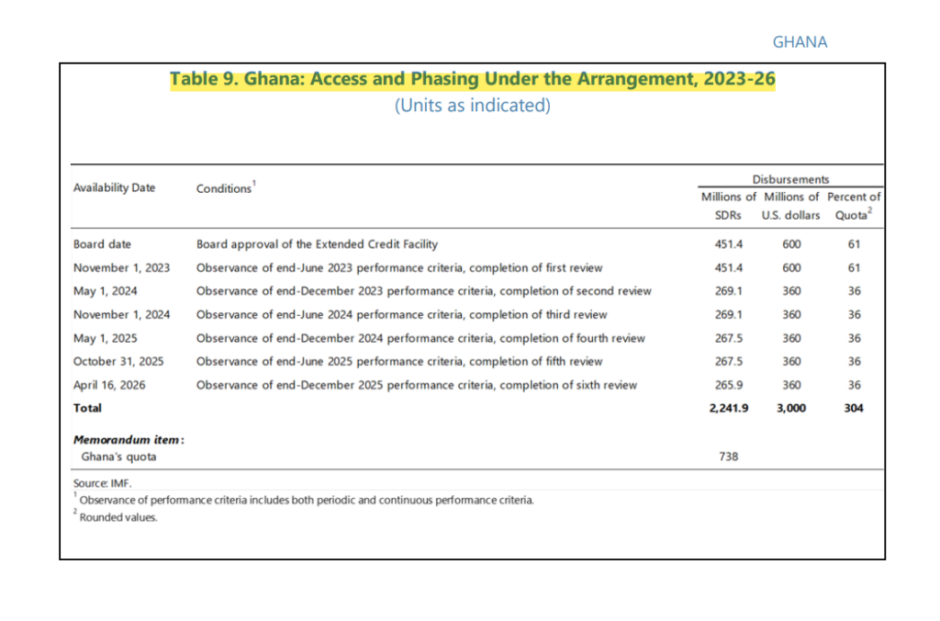
Task: Click the '(Units as indicated)' subtitle
Action: (472, 105)
